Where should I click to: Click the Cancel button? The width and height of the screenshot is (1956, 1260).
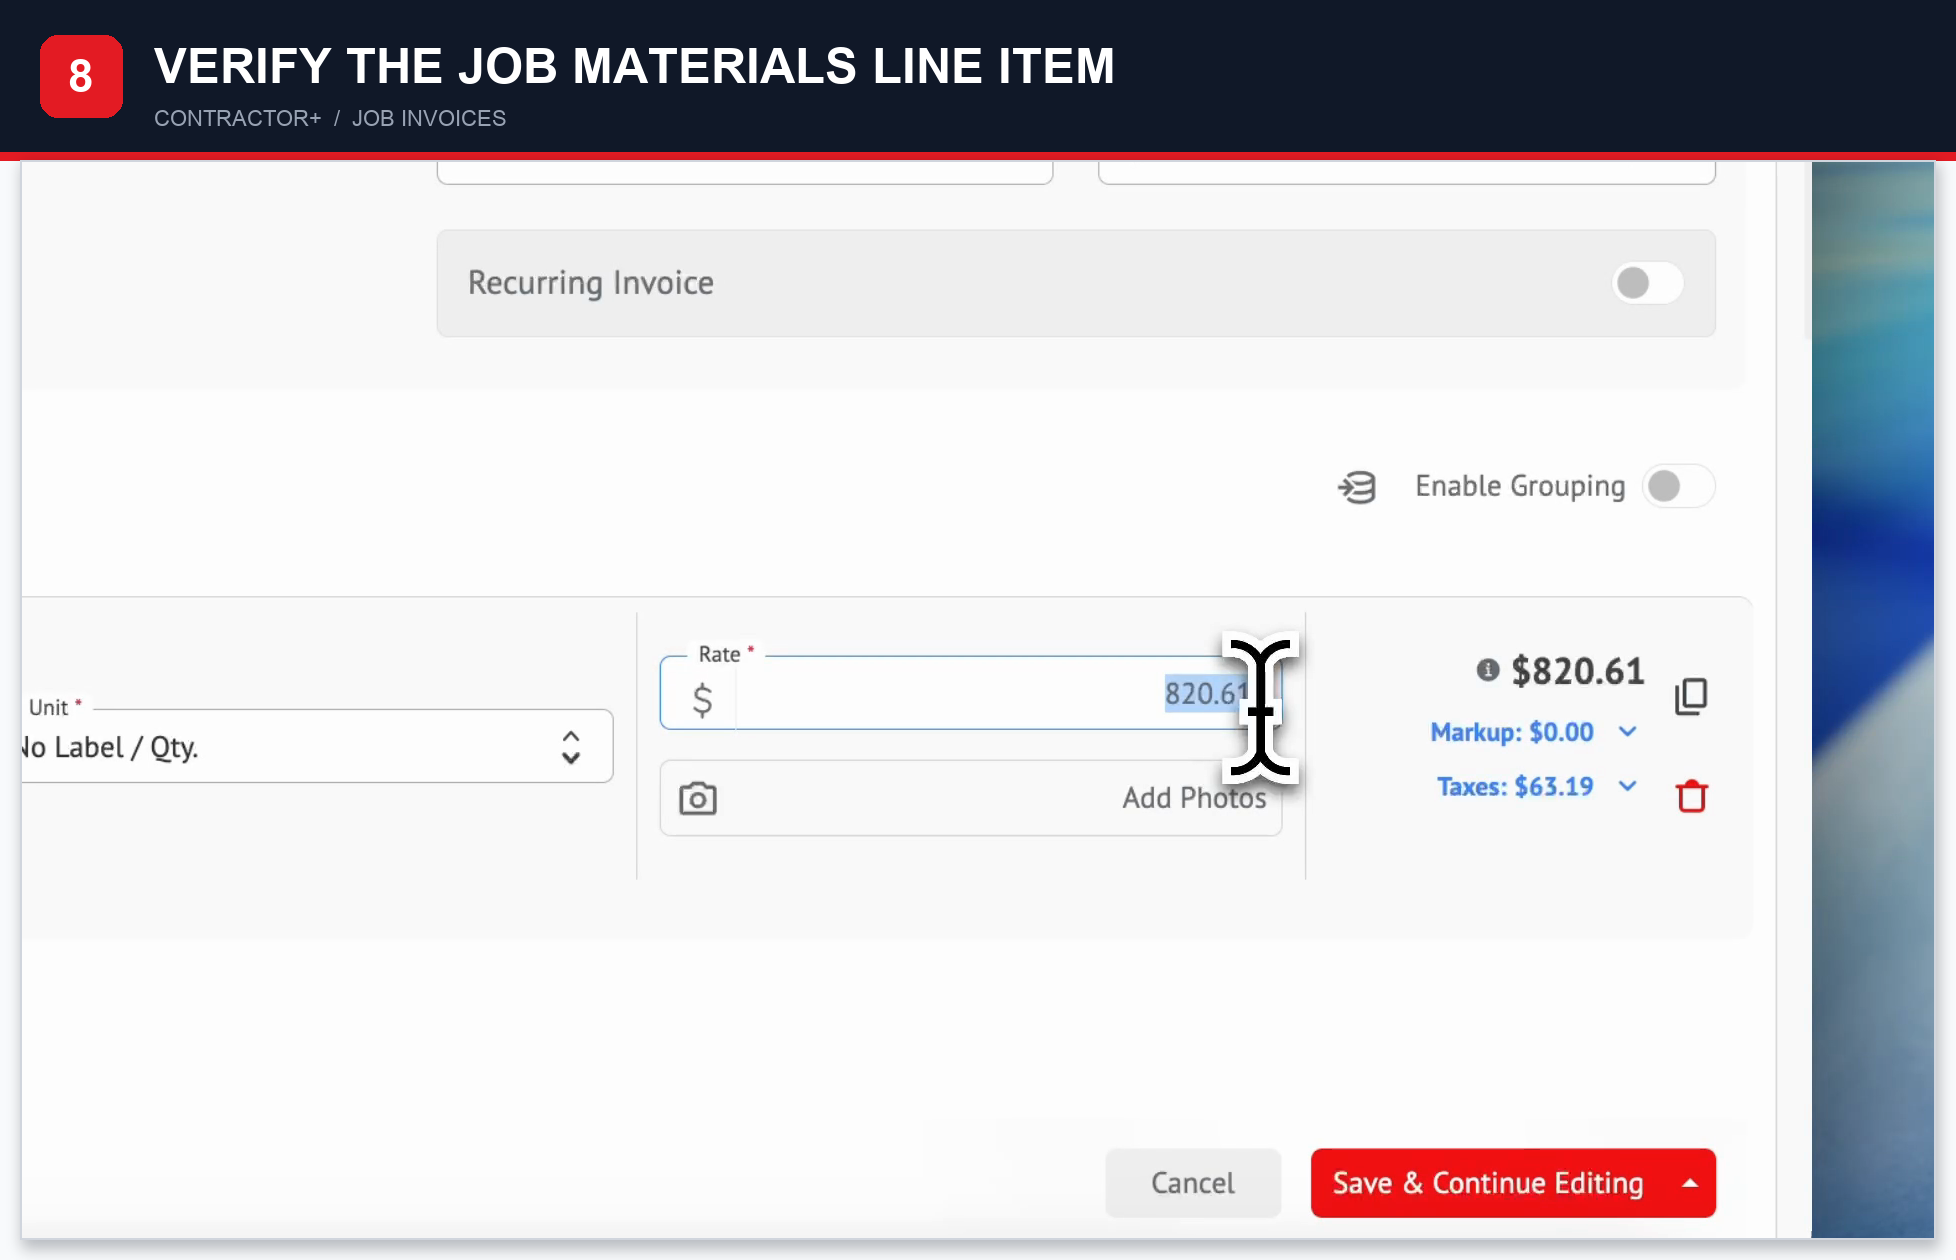point(1193,1183)
